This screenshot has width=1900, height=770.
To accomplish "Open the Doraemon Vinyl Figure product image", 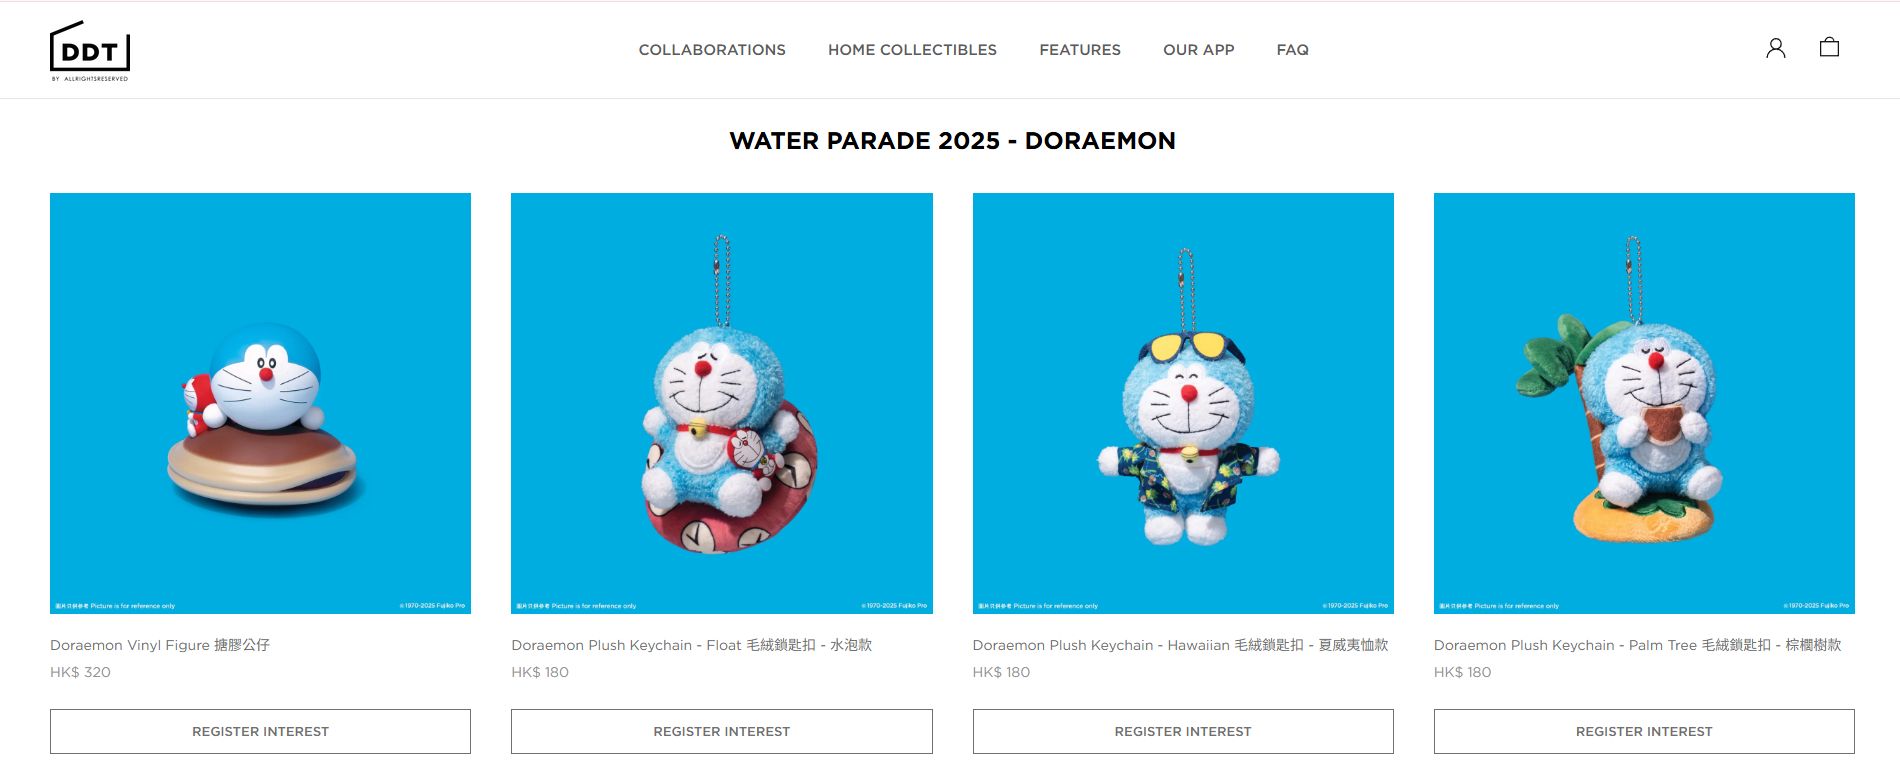I will coord(260,403).
